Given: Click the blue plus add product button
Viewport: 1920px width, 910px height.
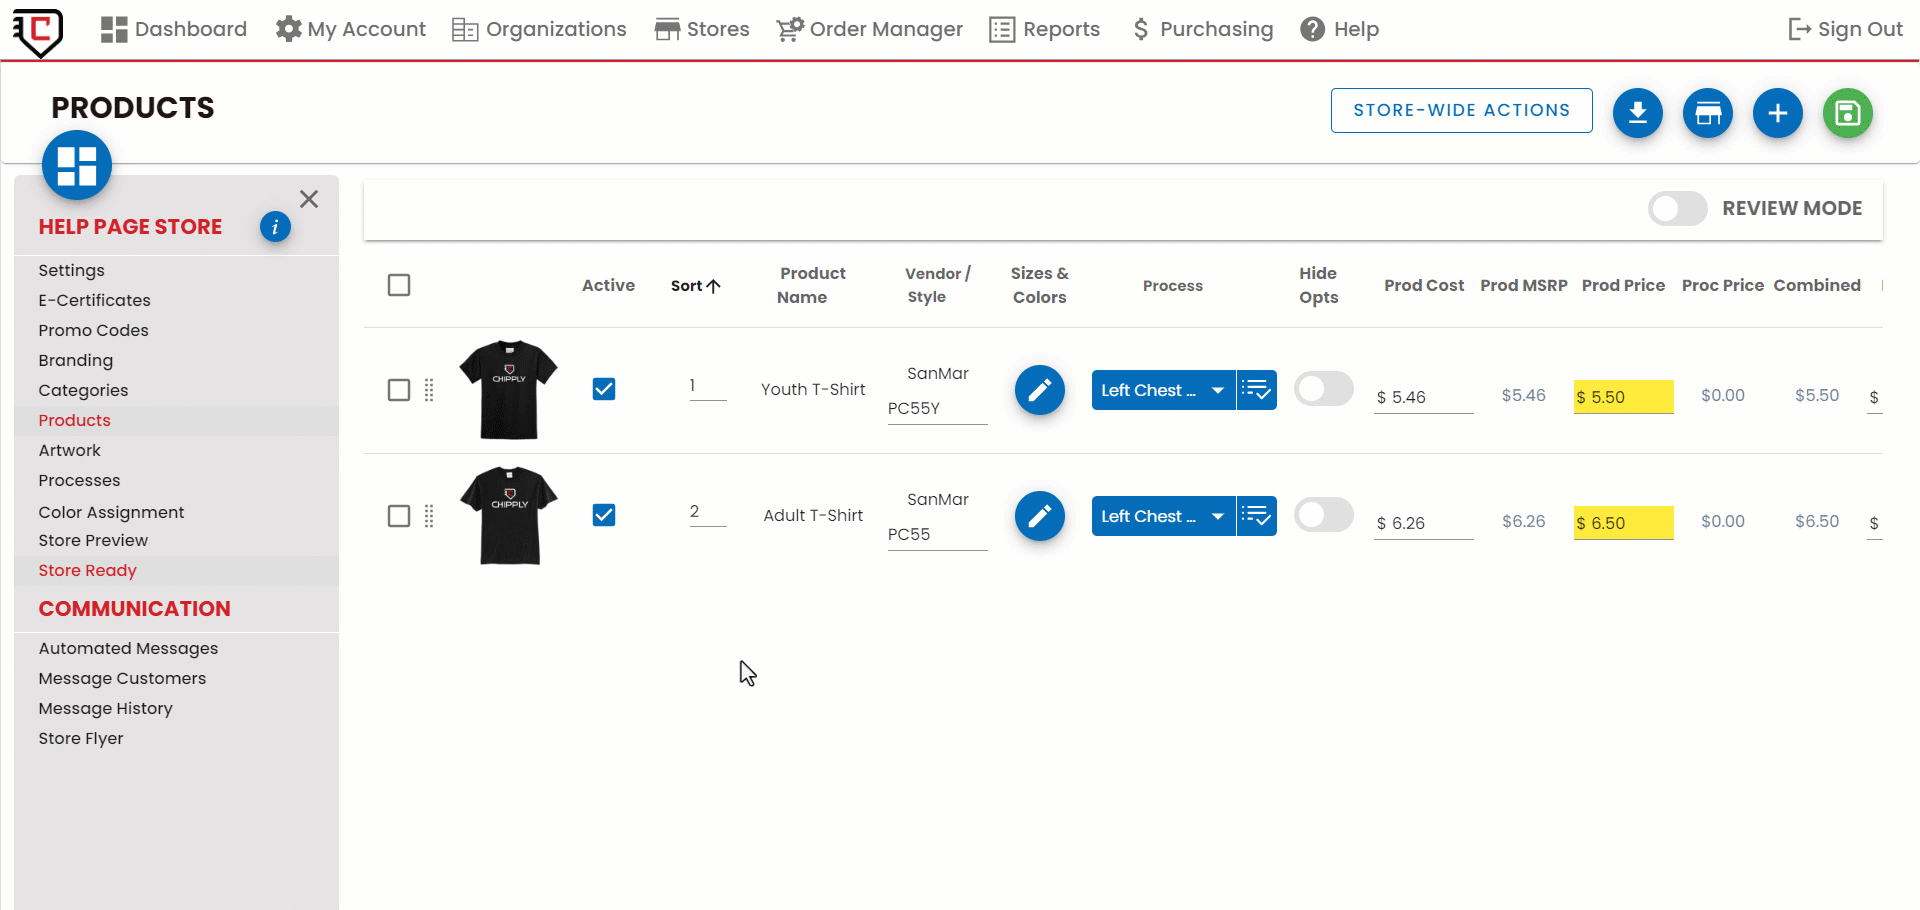Looking at the screenshot, I should (x=1777, y=113).
